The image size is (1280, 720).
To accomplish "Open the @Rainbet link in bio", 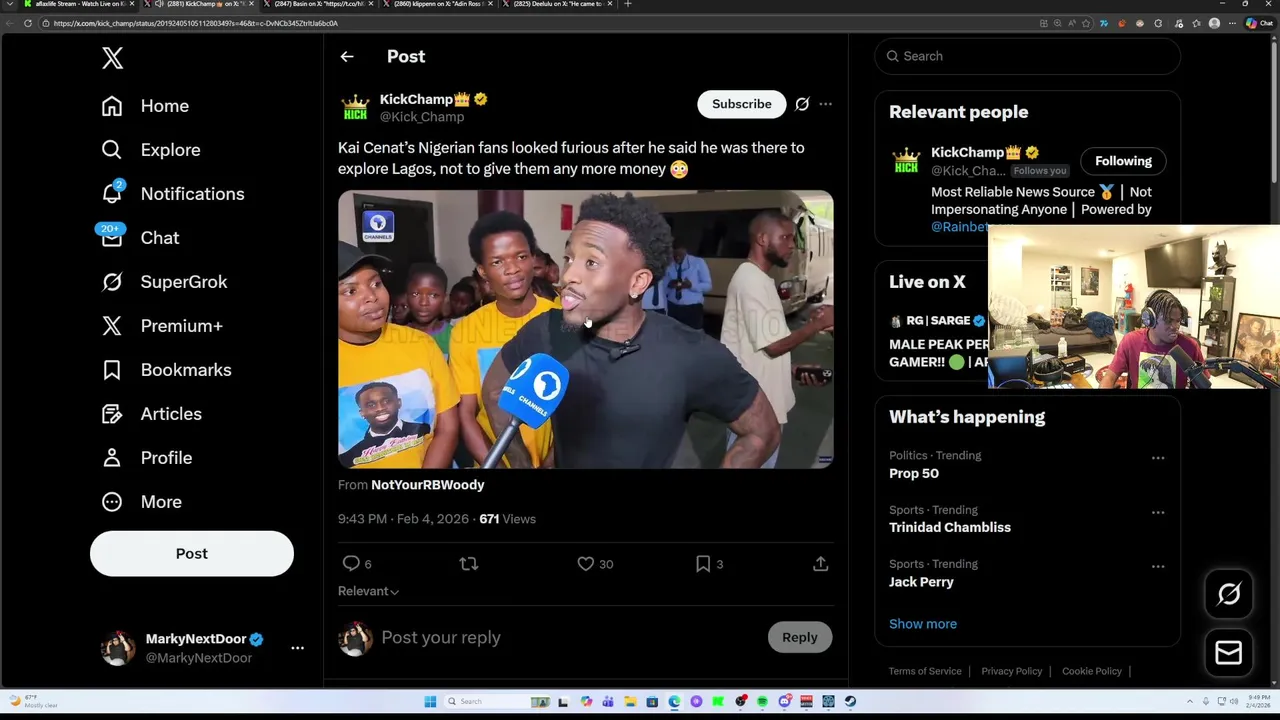I will (x=960, y=227).
